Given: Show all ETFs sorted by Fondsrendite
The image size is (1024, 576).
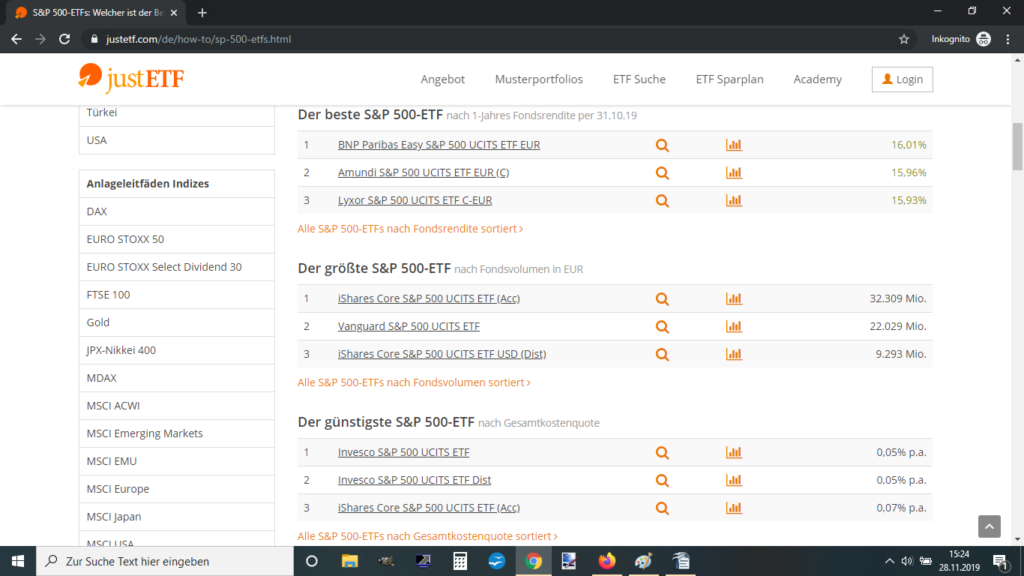Looking at the screenshot, I should tap(410, 229).
